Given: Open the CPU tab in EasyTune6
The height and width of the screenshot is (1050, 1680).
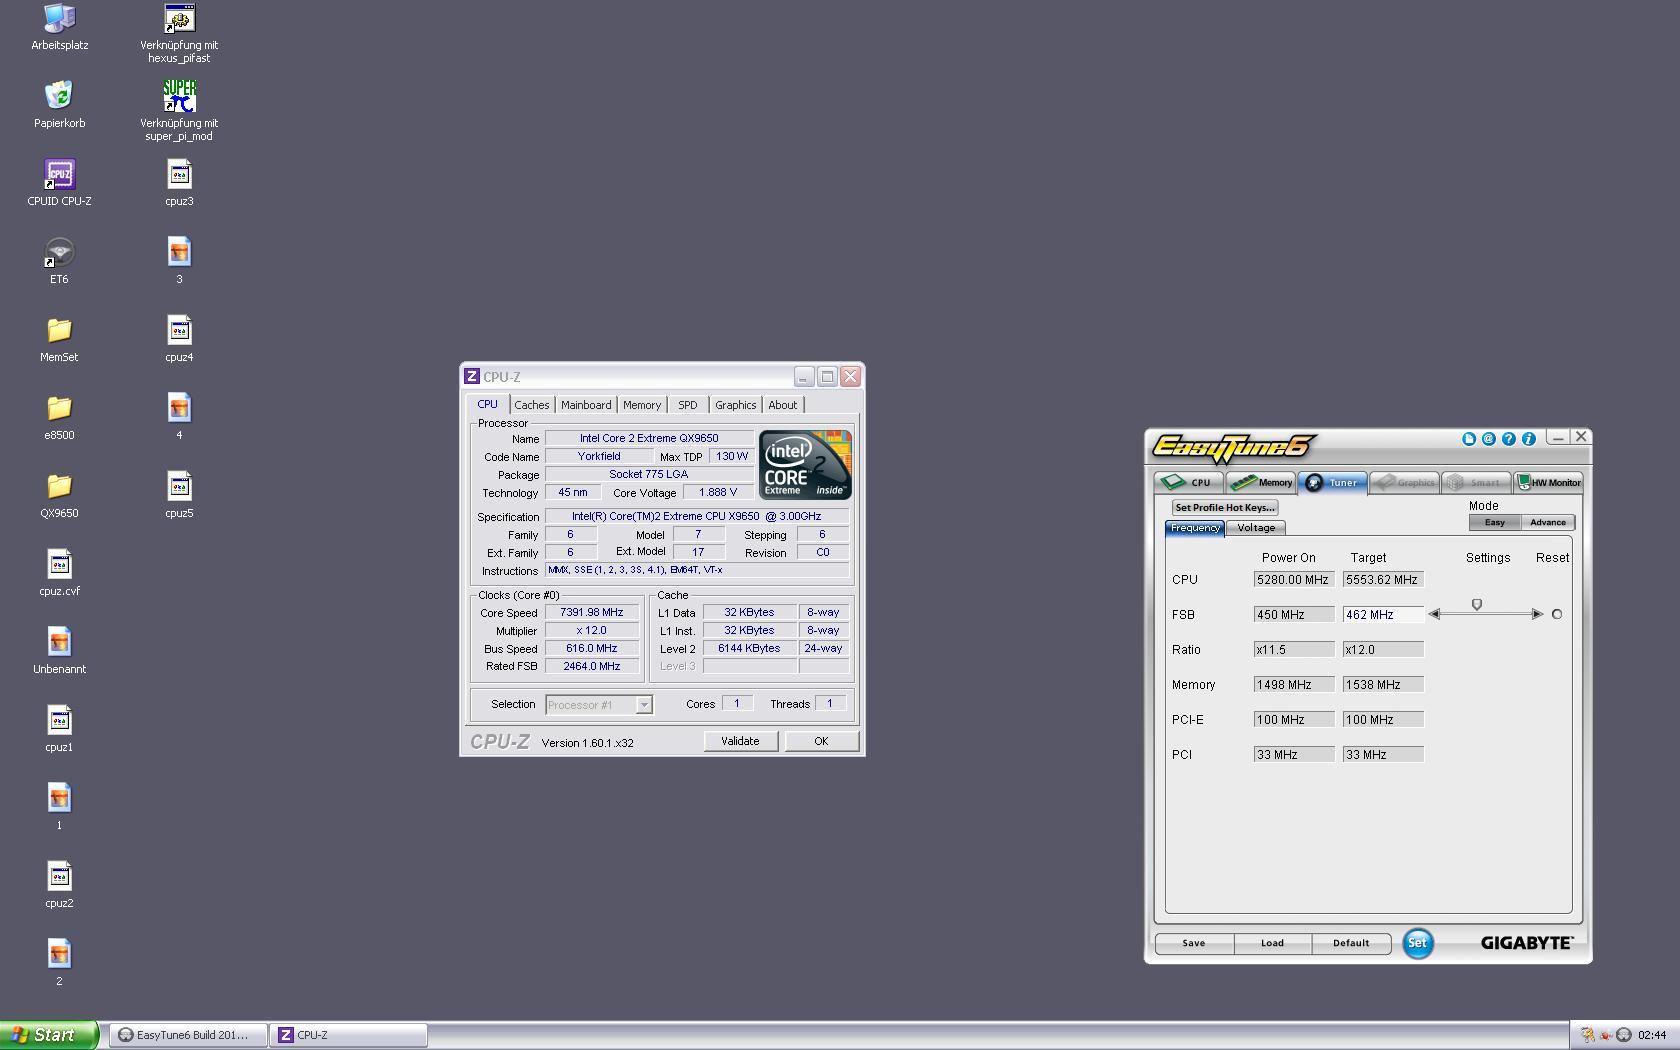Looking at the screenshot, I should click(1189, 482).
